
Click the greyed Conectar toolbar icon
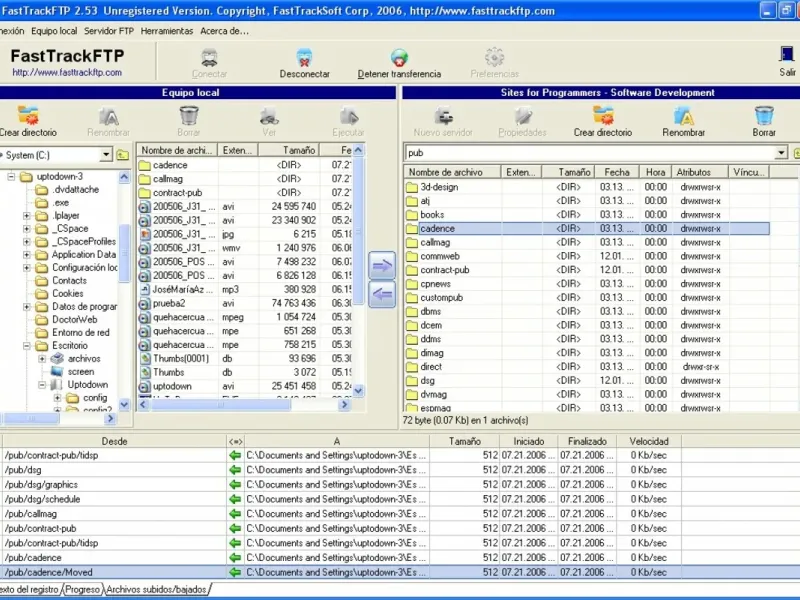(x=209, y=57)
